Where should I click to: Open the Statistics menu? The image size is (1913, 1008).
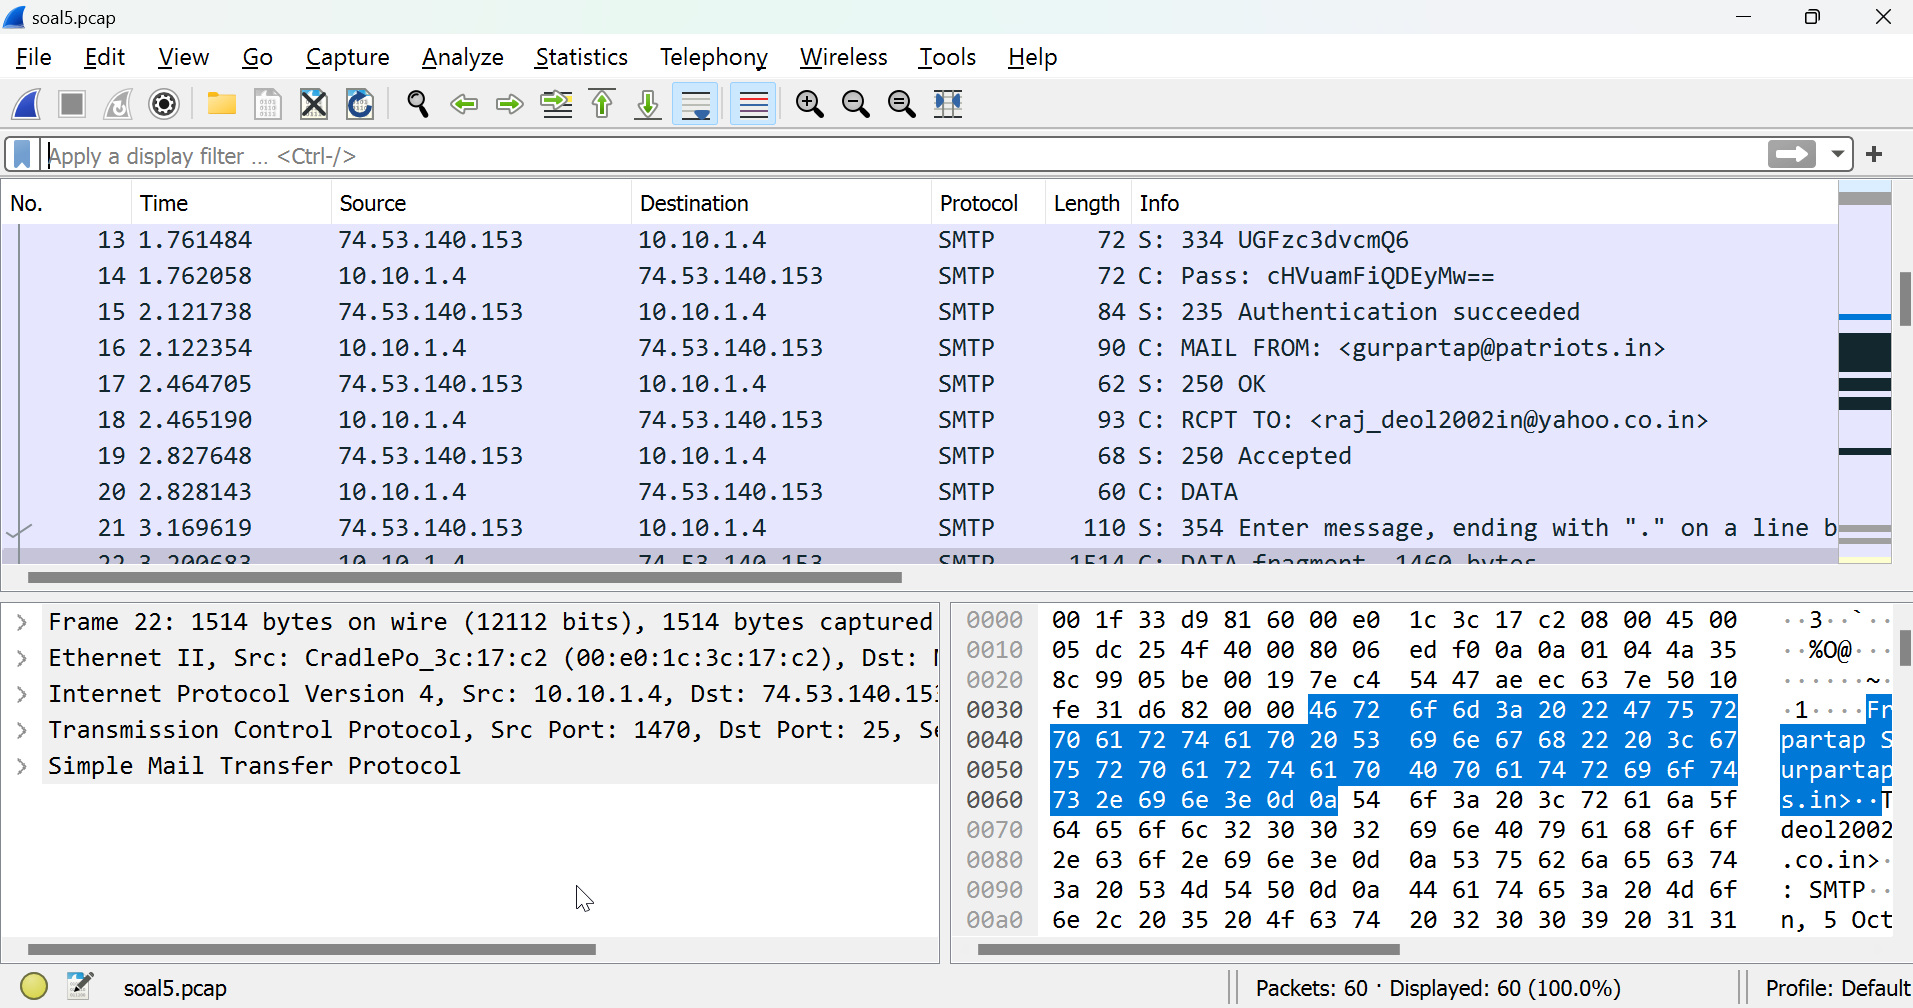(581, 57)
